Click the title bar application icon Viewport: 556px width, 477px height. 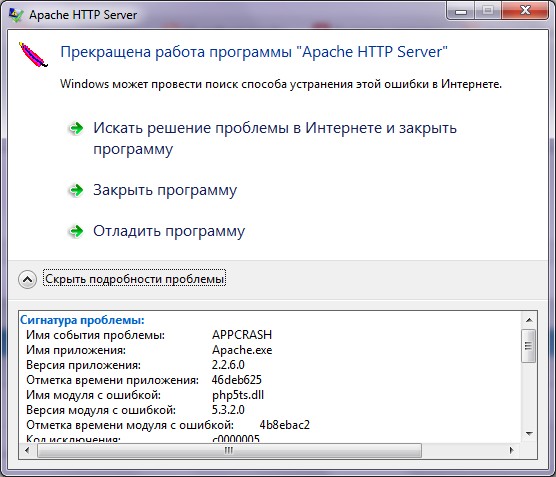click(16, 15)
